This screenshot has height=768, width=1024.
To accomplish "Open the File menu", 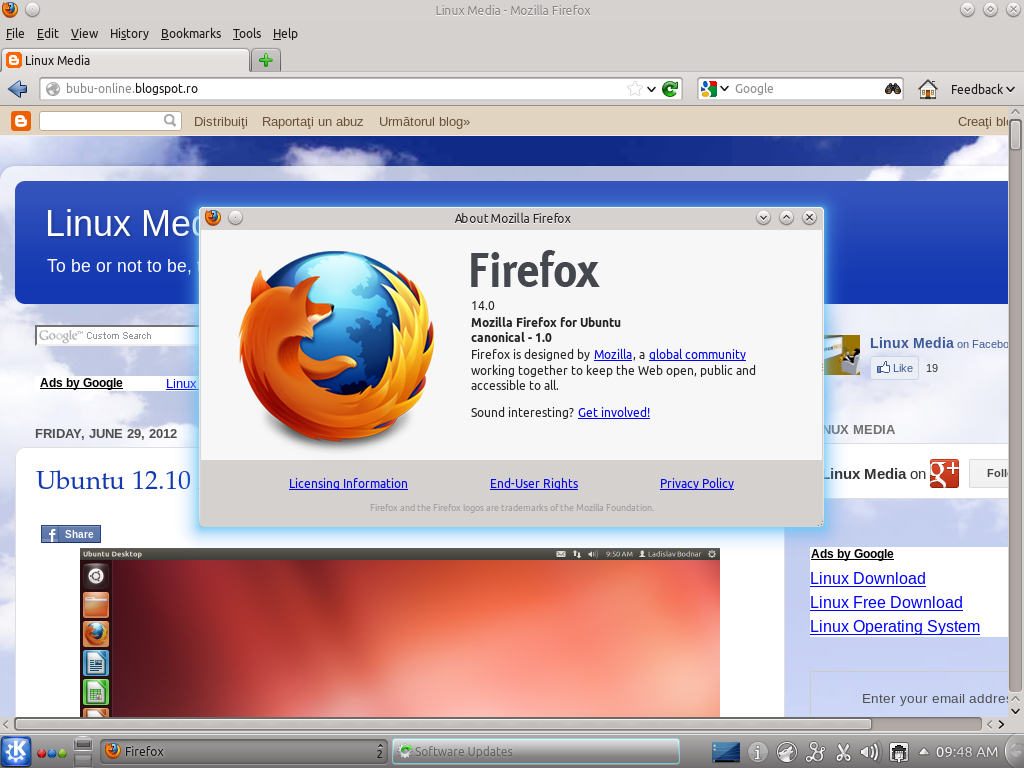I will click(x=15, y=33).
